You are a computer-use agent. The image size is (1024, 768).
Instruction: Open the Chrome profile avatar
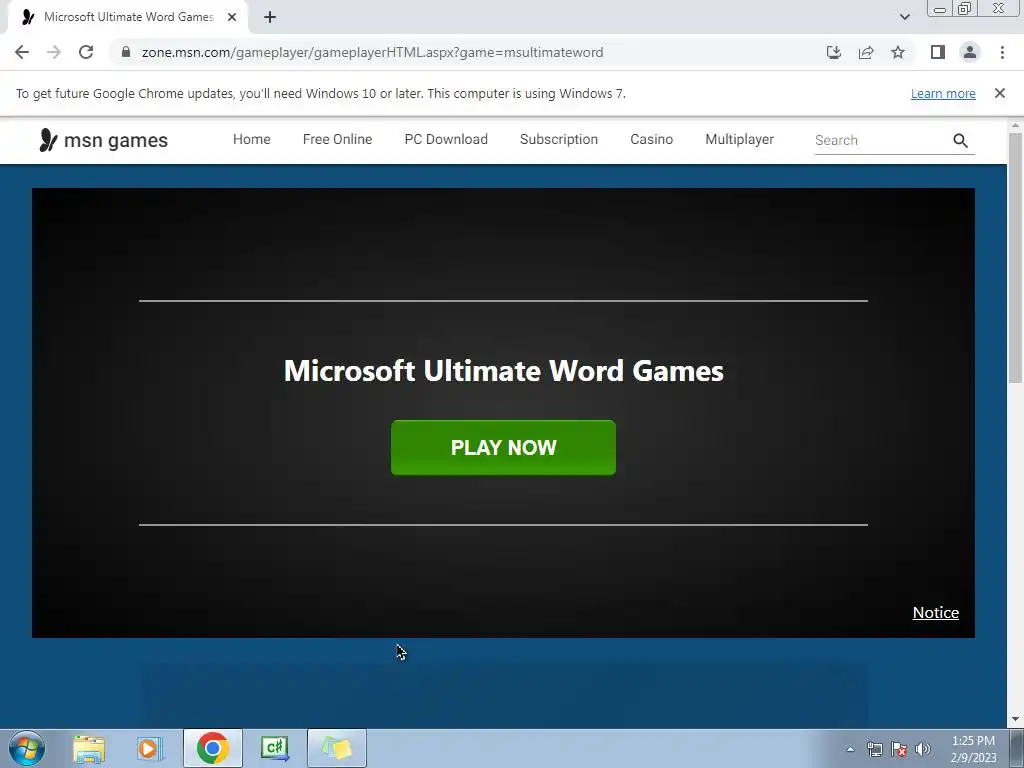tap(970, 52)
